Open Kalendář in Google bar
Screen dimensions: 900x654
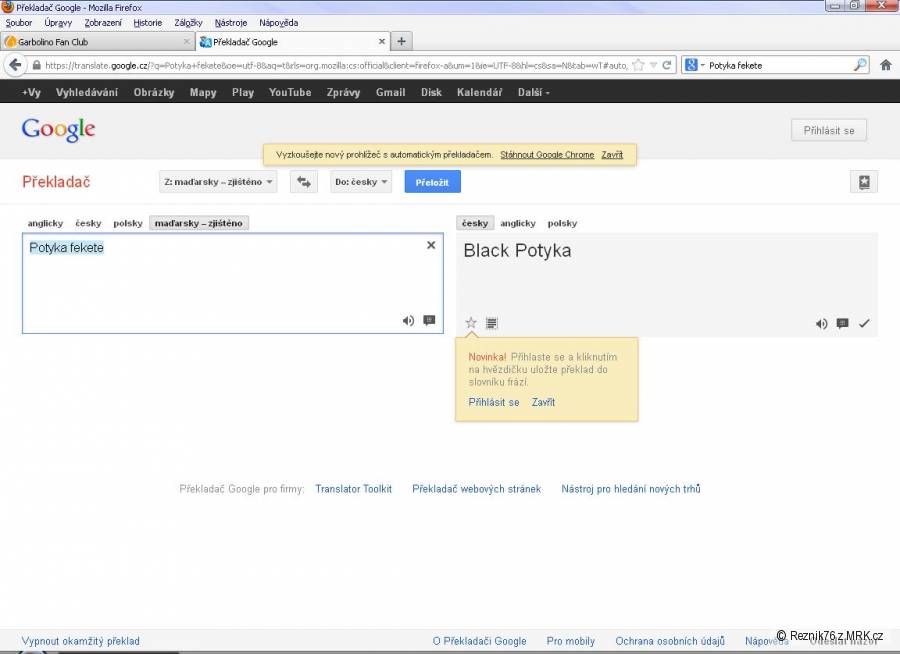[x=479, y=92]
